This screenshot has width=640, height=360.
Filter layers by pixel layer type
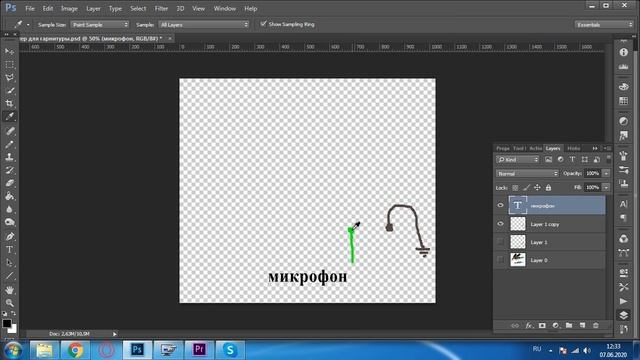[548, 160]
